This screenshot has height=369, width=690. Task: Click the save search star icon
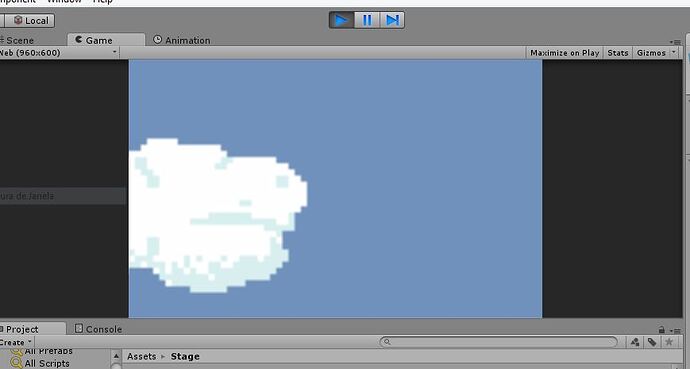click(669, 342)
